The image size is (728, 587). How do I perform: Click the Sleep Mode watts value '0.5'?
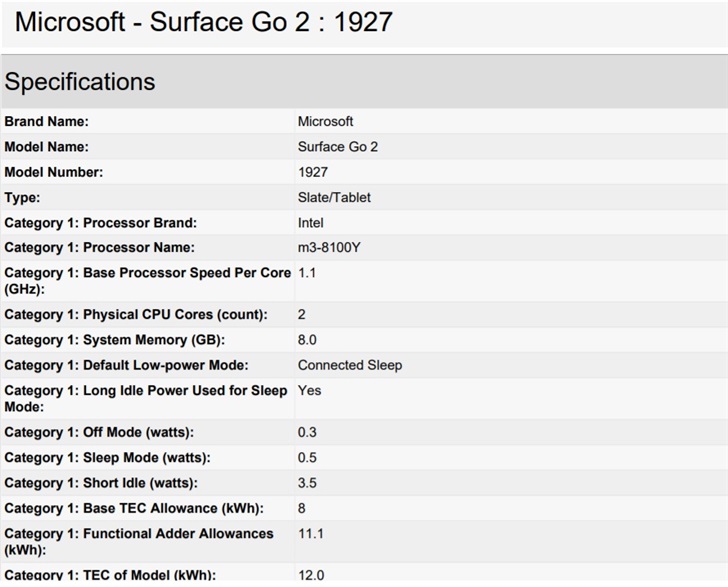tap(307, 458)
